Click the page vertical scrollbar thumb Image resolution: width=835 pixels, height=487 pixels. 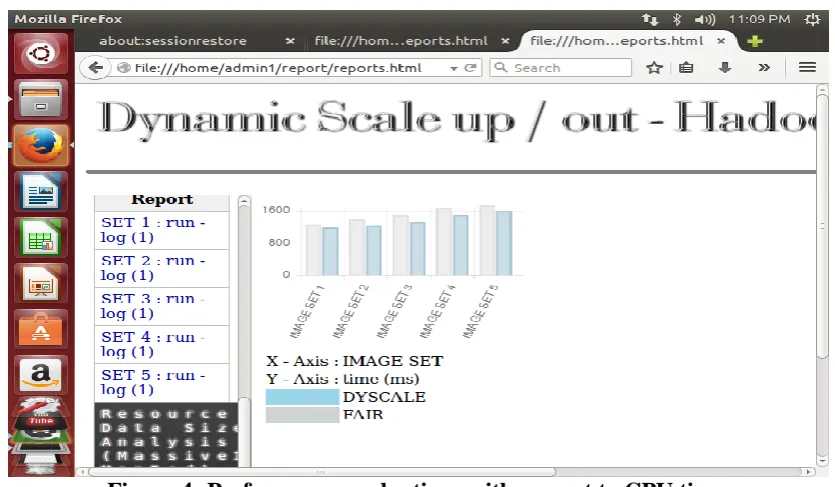click(822, 226)
